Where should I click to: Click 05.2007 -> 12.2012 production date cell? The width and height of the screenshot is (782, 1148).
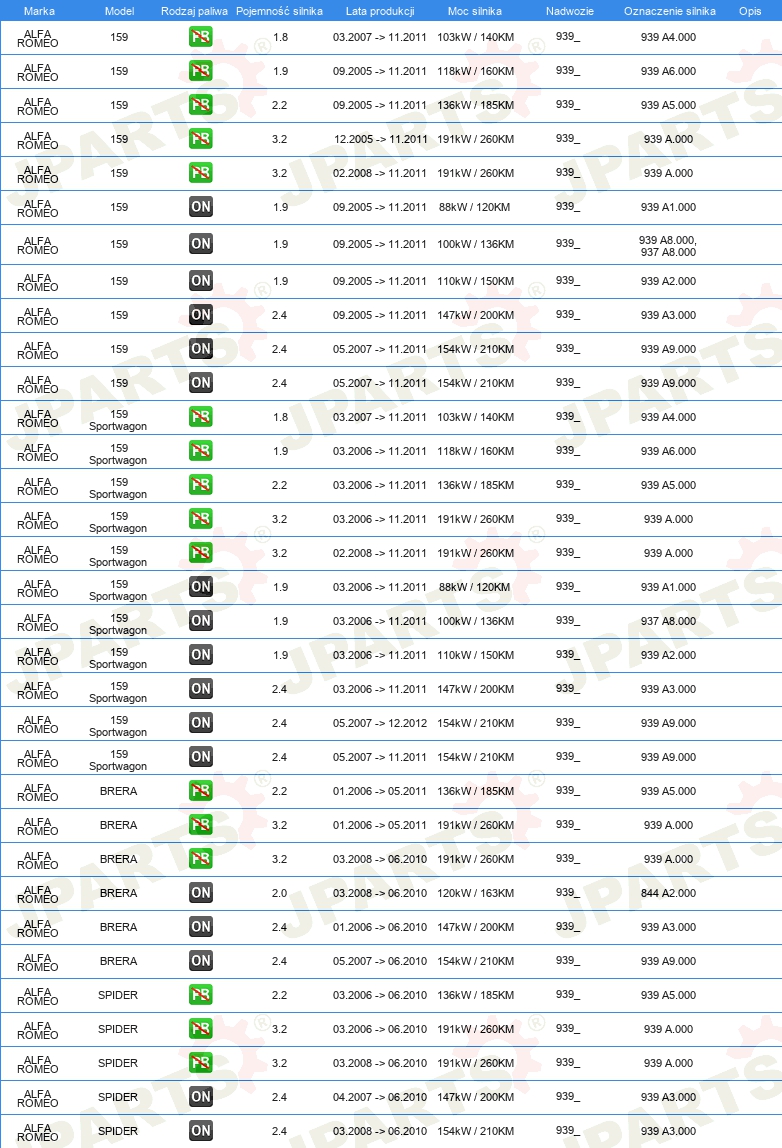[x=379, y=723]
